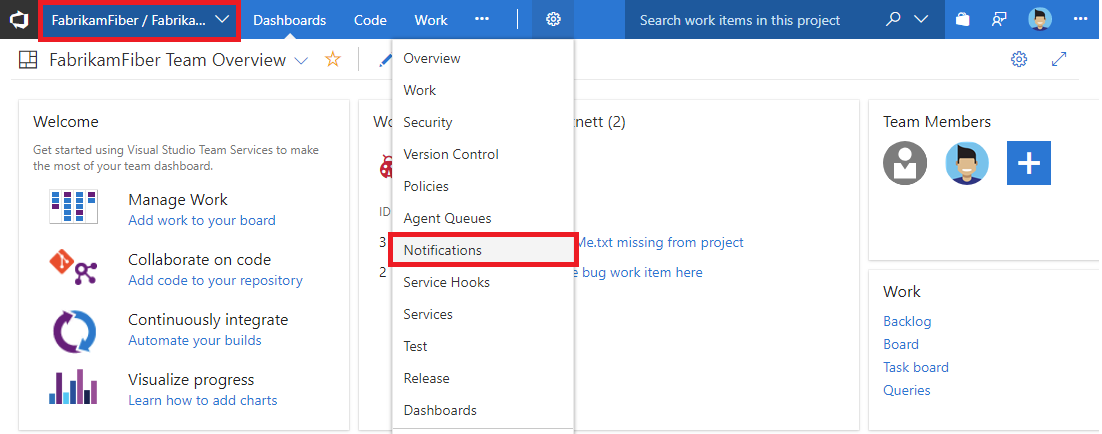Favorite the dashboard with the star
Image resolution: width=1102 pixels, height=434 pixels.
[x=332, y=60]
